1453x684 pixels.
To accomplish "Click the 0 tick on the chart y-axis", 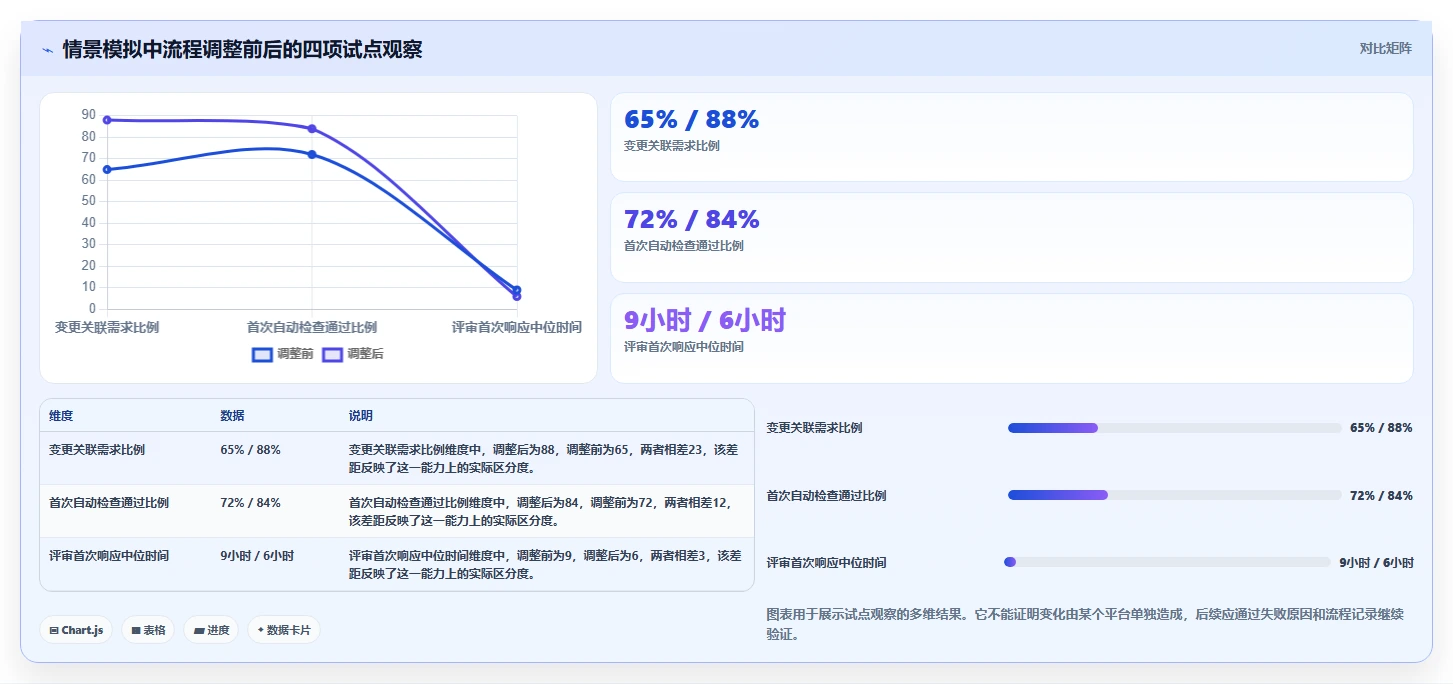I will tap(92, 309).
